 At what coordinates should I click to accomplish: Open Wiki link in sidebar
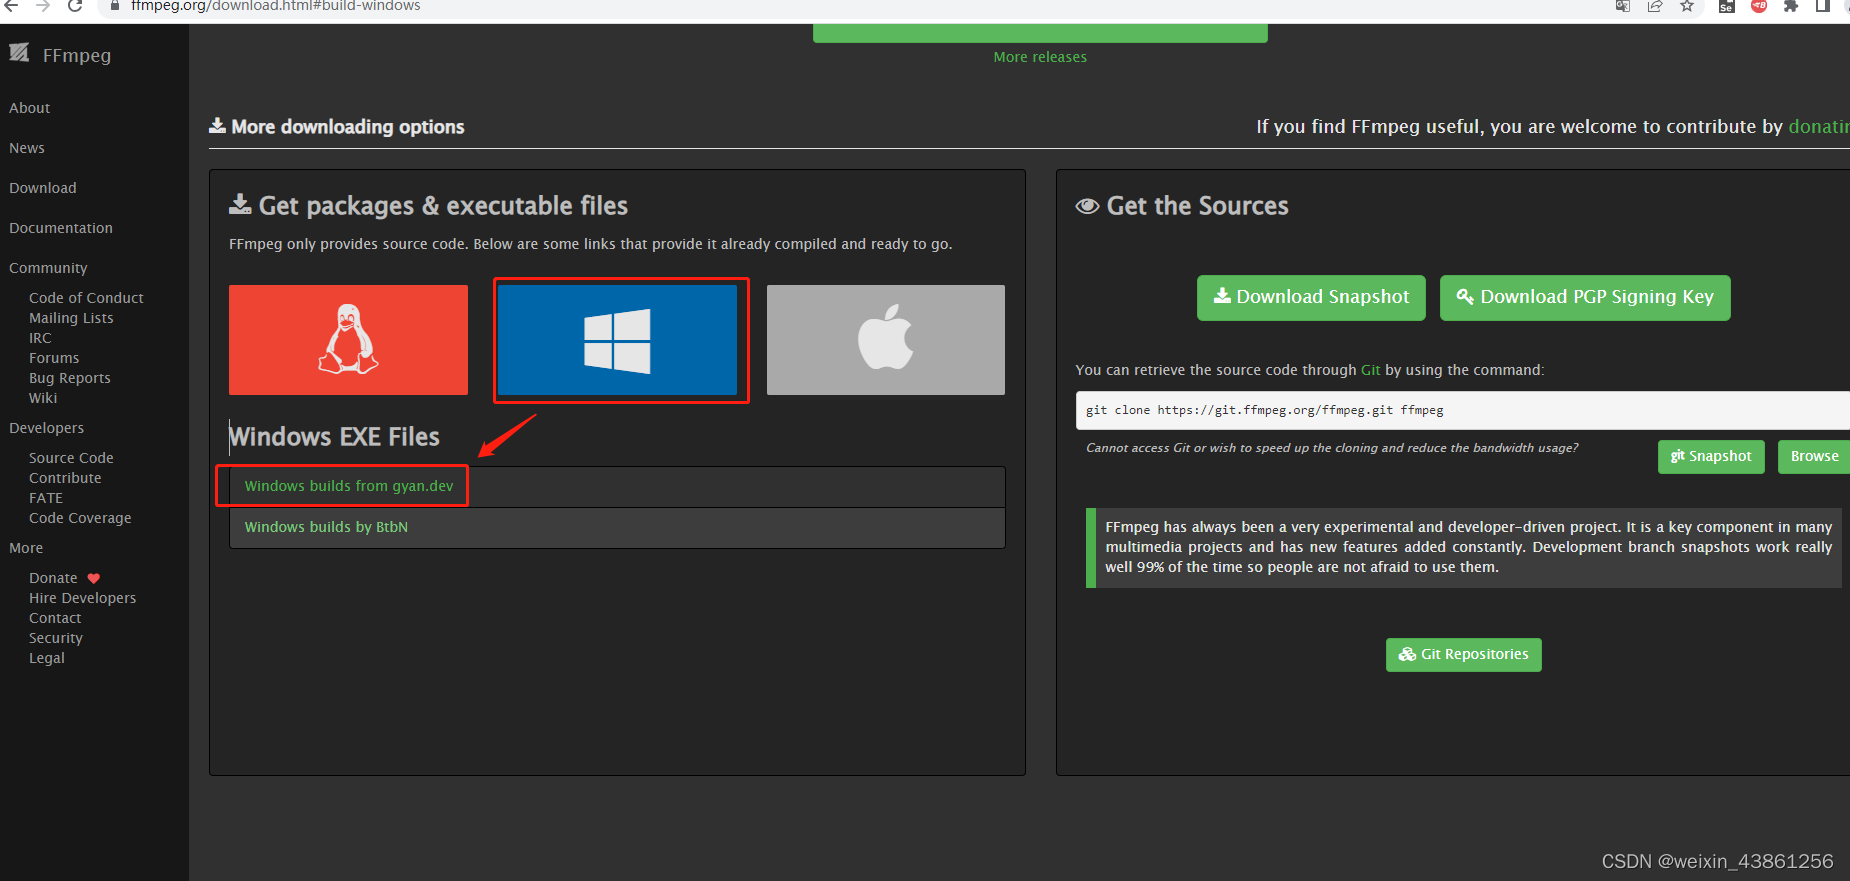point(43,398)
